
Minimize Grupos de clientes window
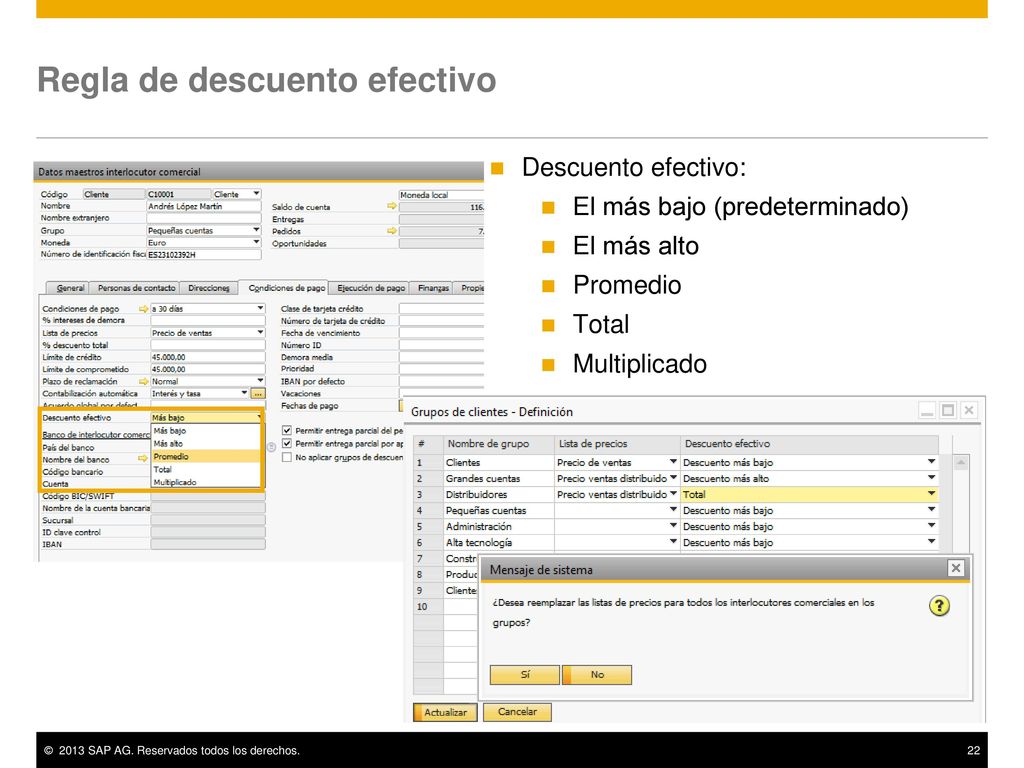click(x=927, y=410)
